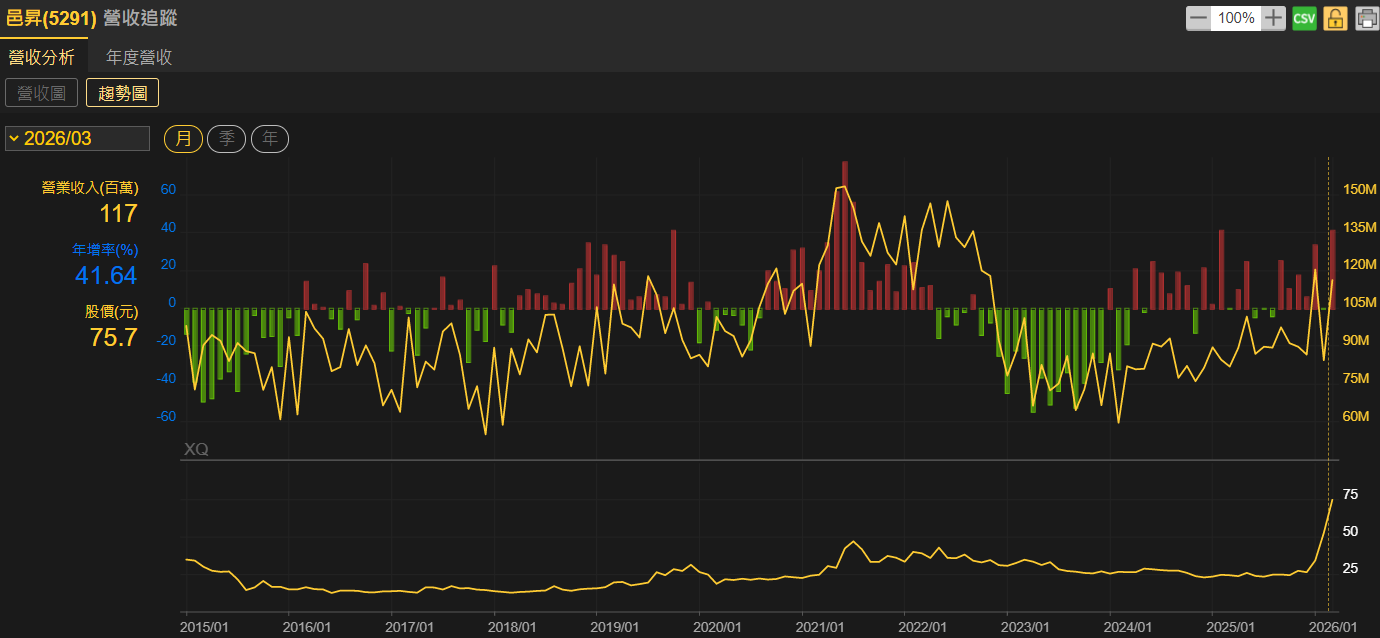Screen dimensions: 1380x638
Task: Toggle the yellow unlock padlock icon
Action: pyautogui.click(x=1335, y=18)
